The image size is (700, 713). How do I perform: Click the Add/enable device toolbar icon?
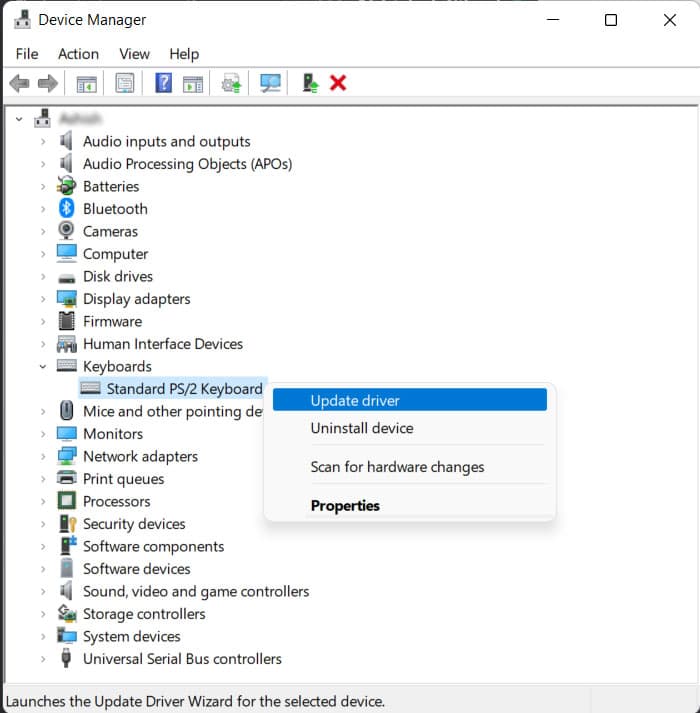coord(310,83)
